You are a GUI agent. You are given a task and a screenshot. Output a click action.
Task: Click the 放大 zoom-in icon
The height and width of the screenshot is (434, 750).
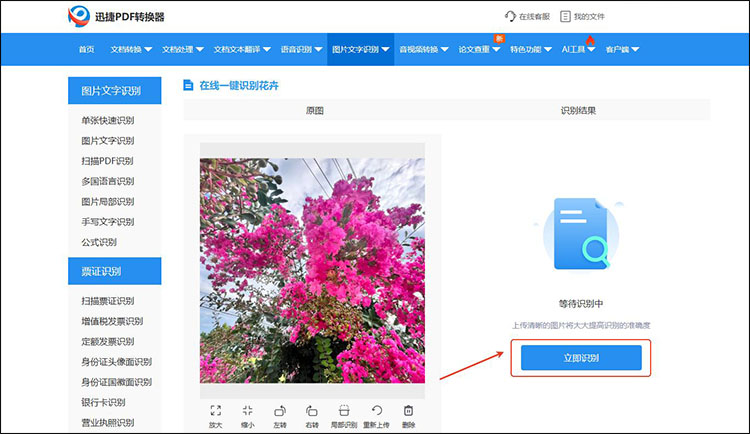[x=216, y=411]
